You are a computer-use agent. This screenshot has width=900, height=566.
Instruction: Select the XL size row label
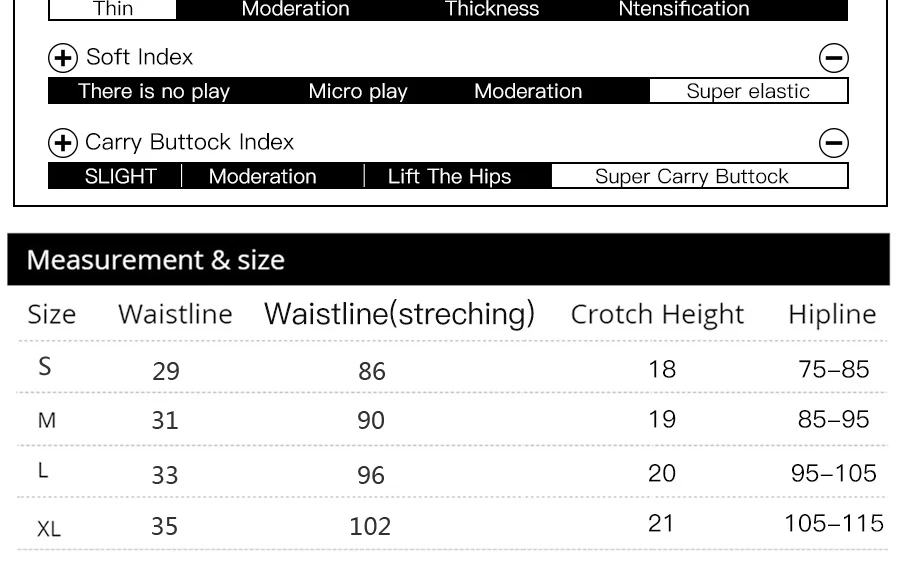coord(49,529)
